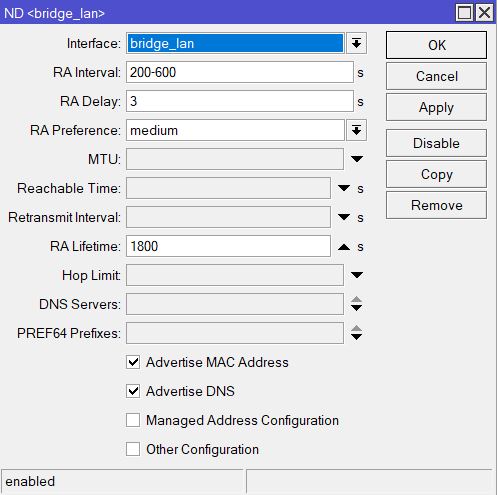Maximize the ND bridge_lan window
Screen dimensions: 497x495
click(x=464, y=13)
